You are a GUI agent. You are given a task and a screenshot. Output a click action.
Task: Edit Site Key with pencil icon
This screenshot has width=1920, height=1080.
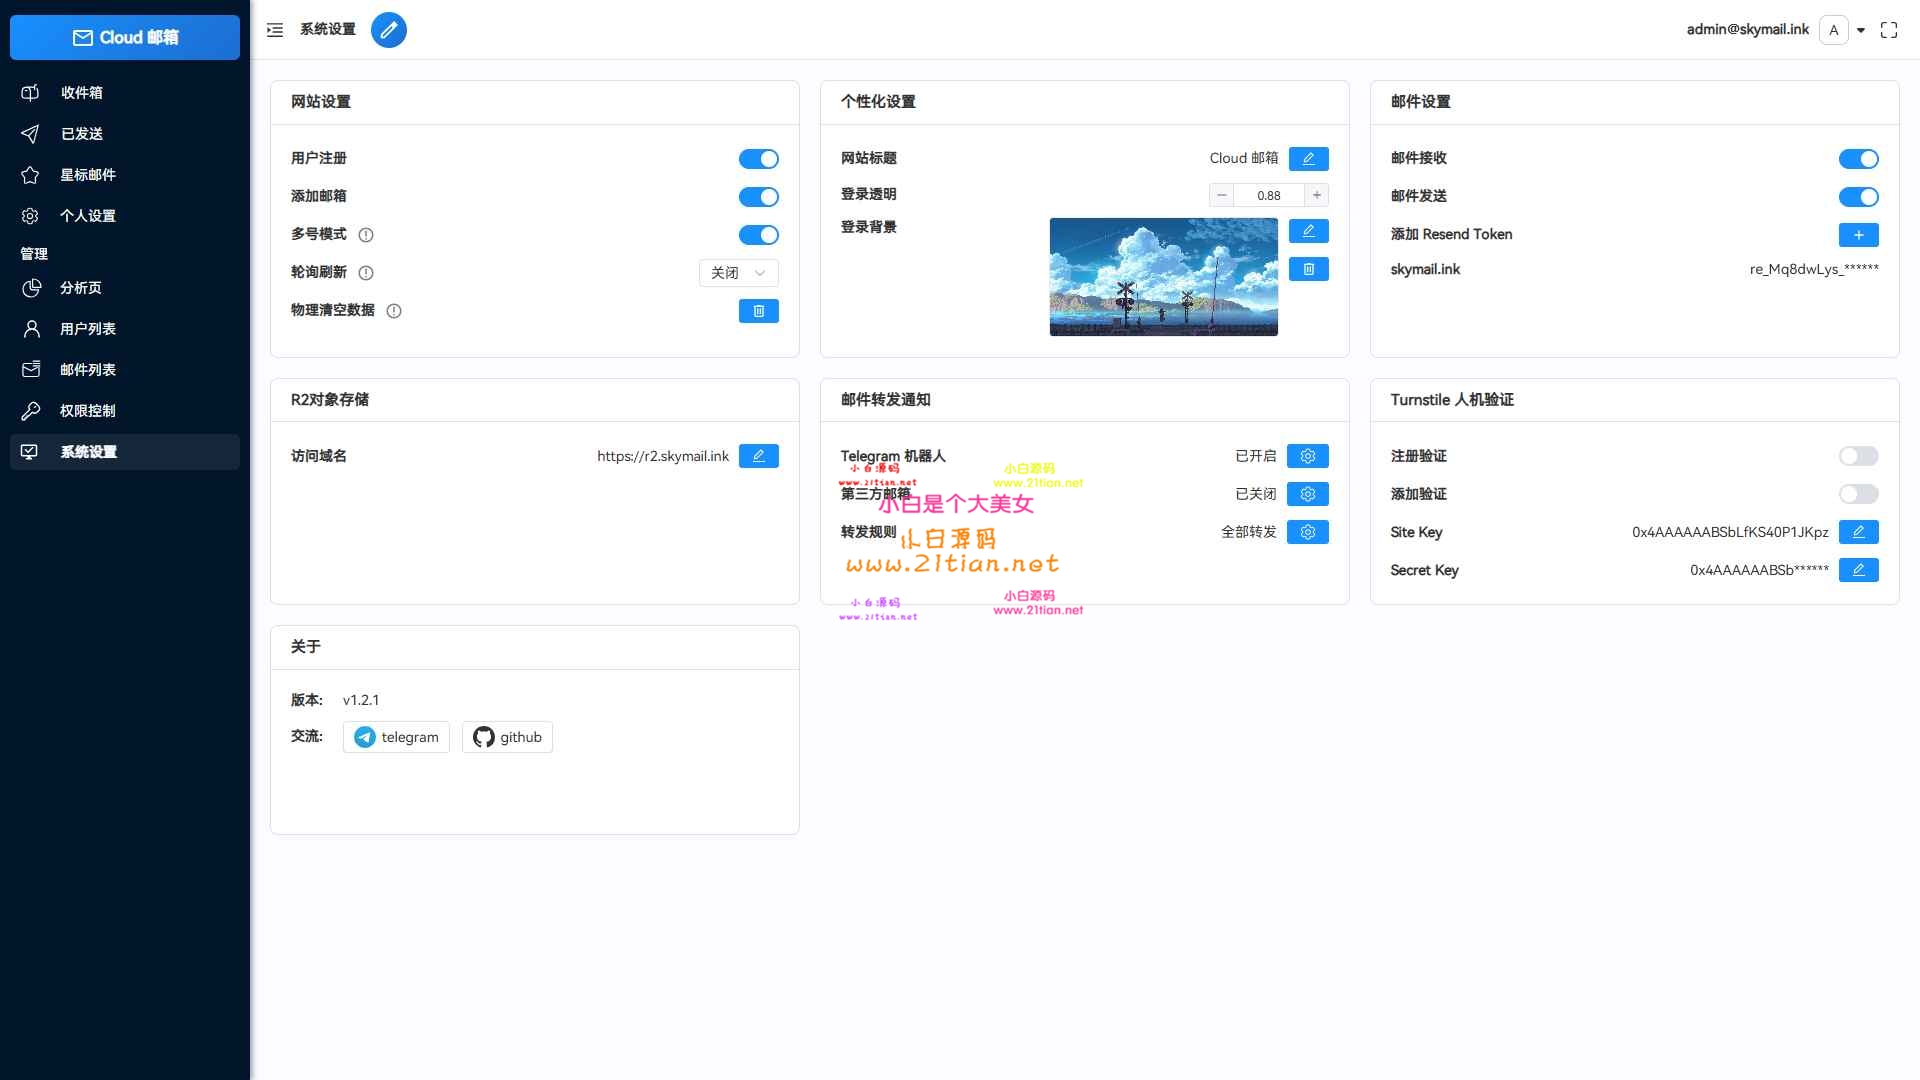coord(1858,532)
